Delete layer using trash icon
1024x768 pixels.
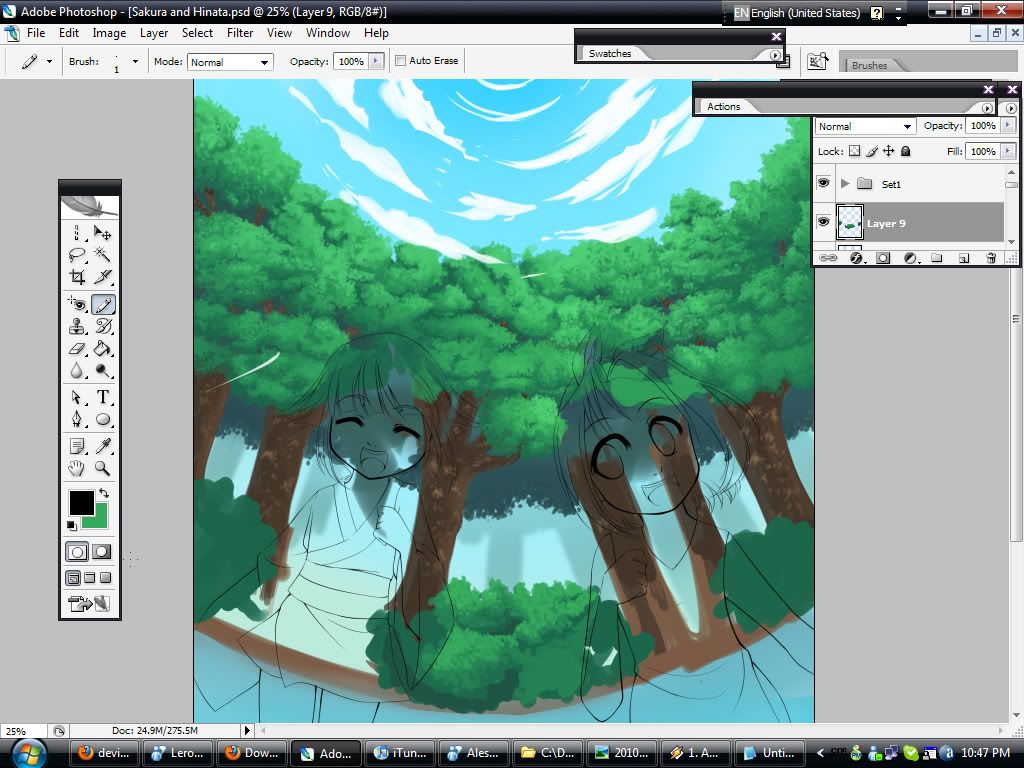(x=991, y=258)
